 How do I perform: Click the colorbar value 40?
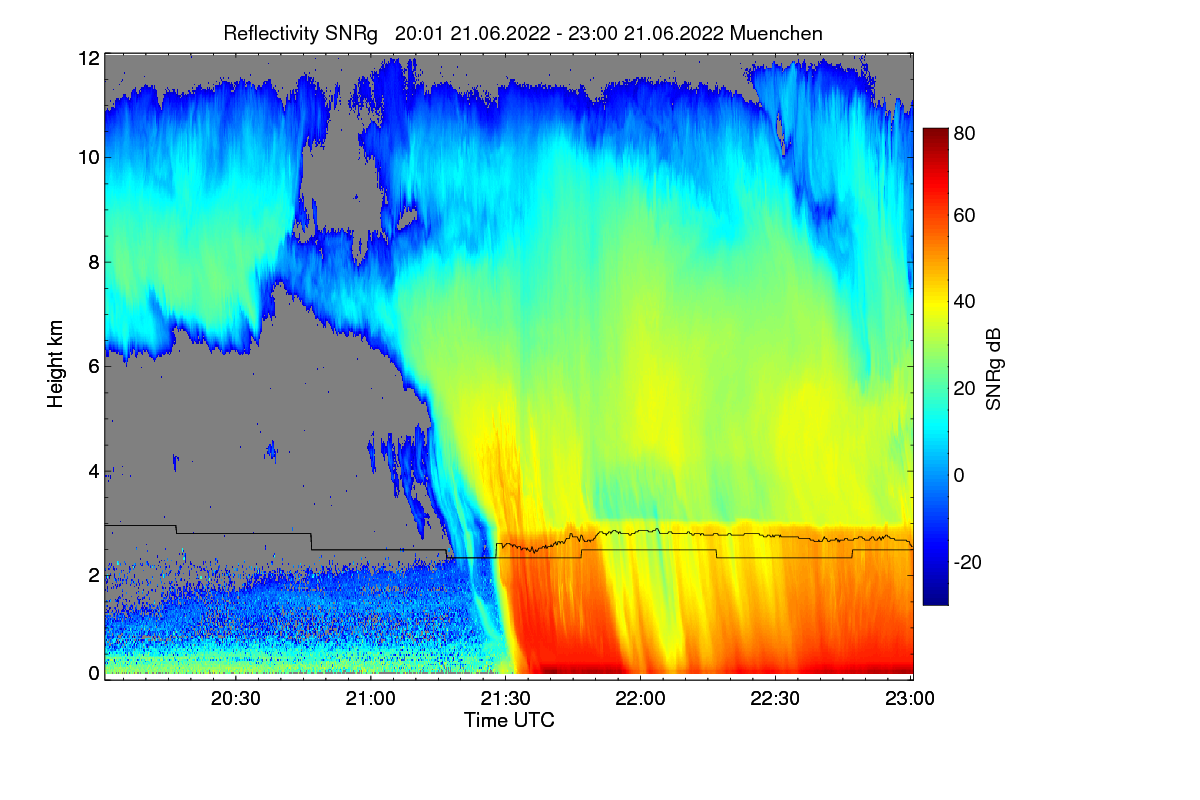(x=965, y=301)
